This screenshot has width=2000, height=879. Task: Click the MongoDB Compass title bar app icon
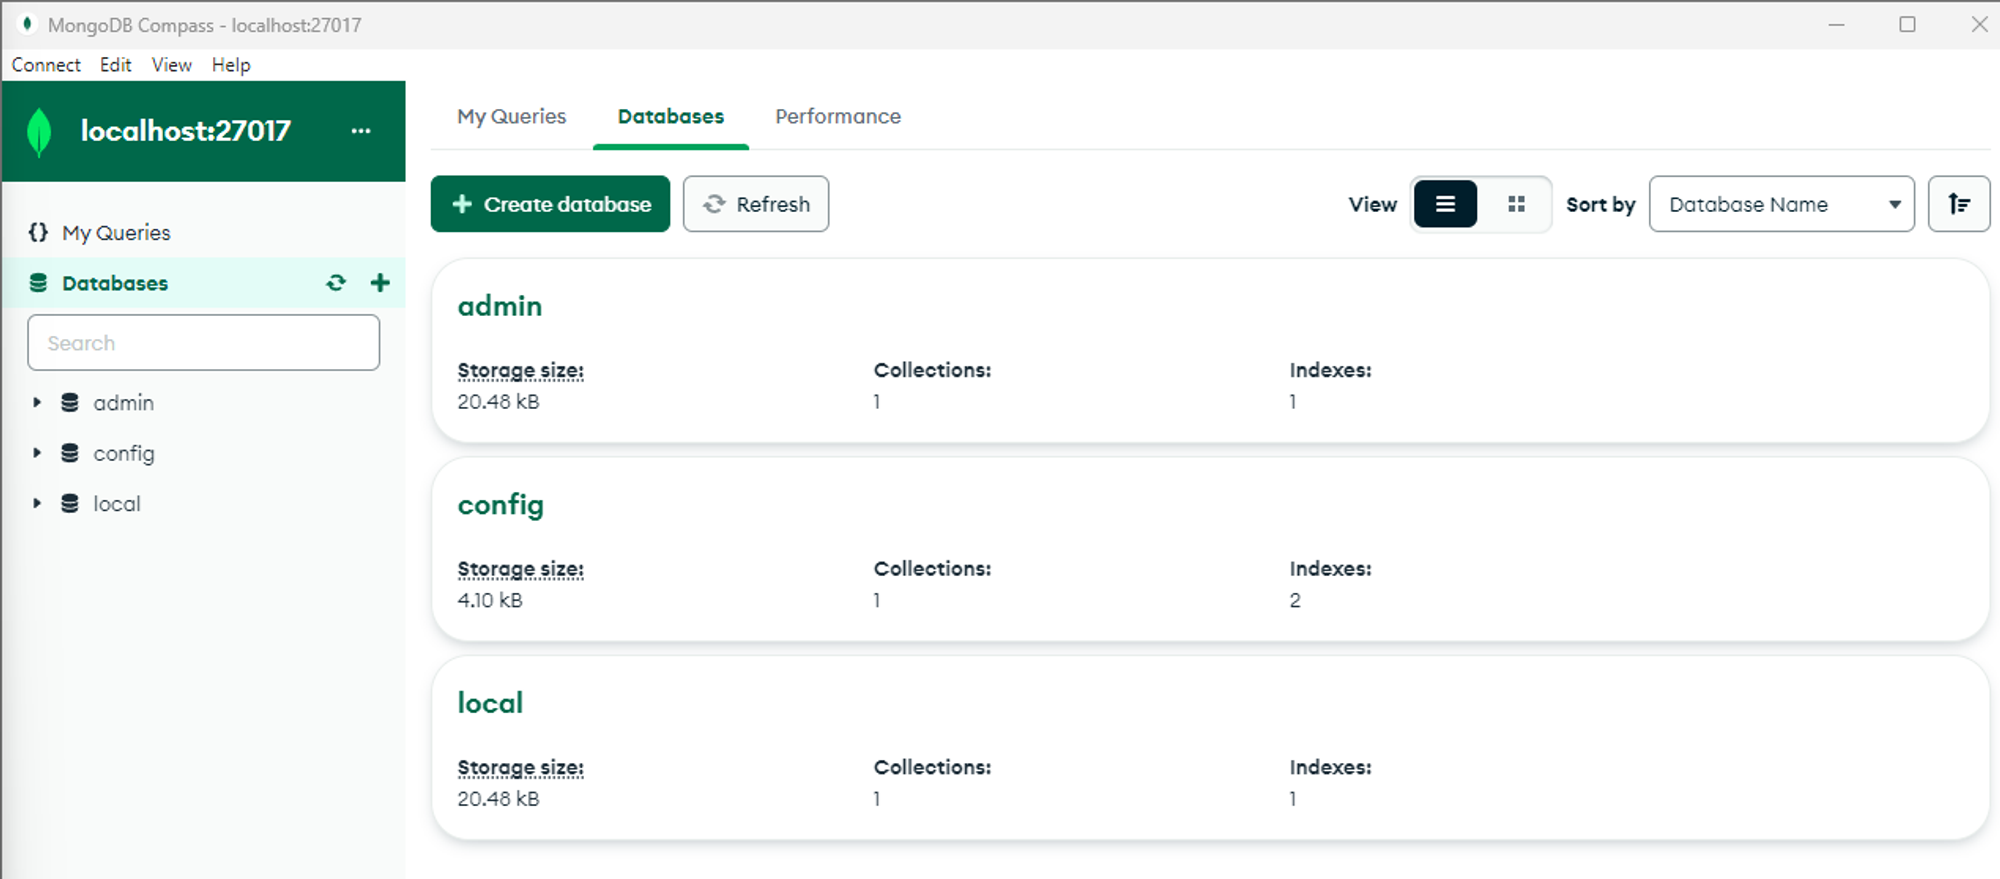pos(27,24)
